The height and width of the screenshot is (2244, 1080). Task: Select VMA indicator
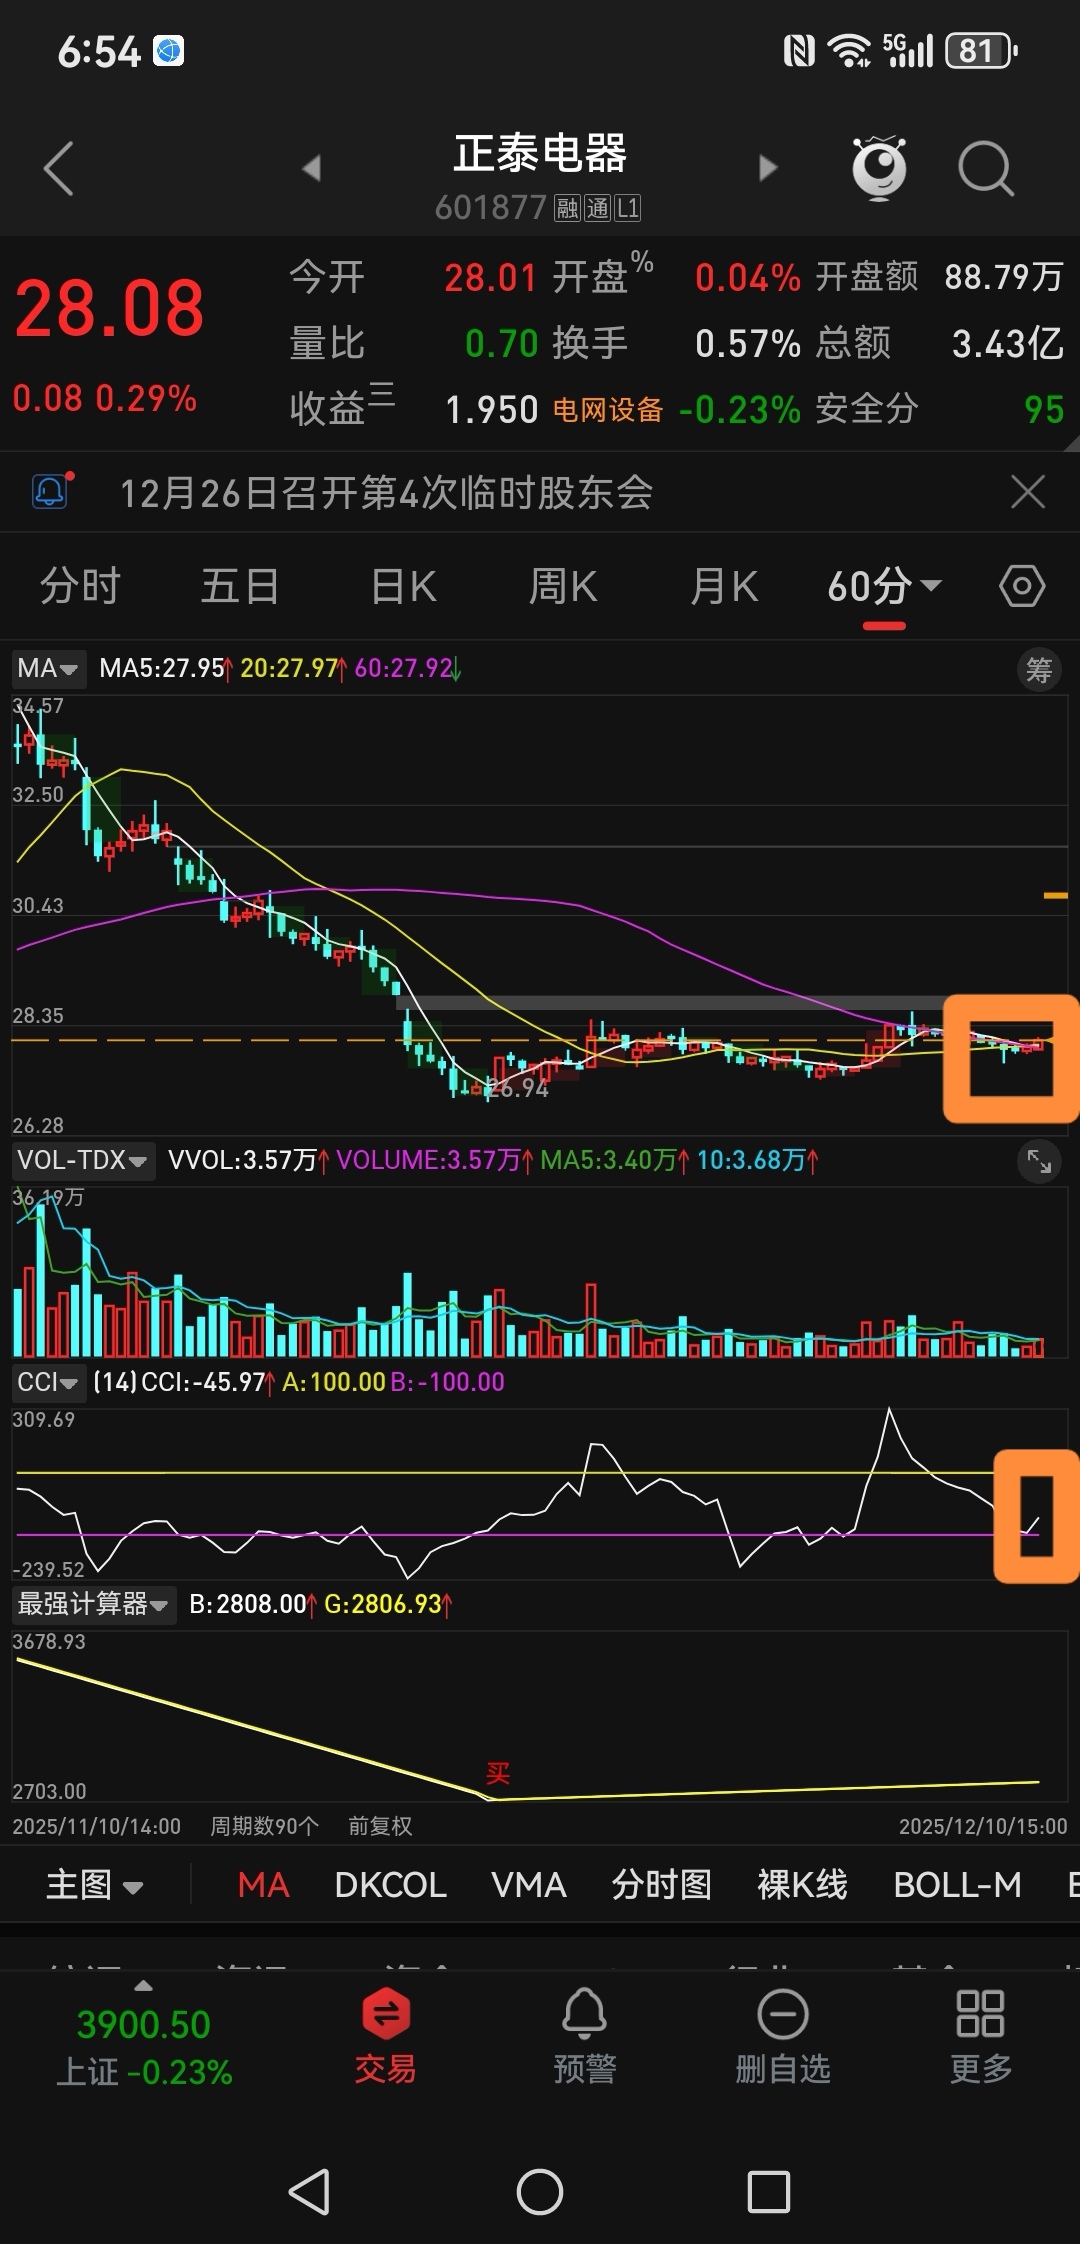pos(529,1885)
